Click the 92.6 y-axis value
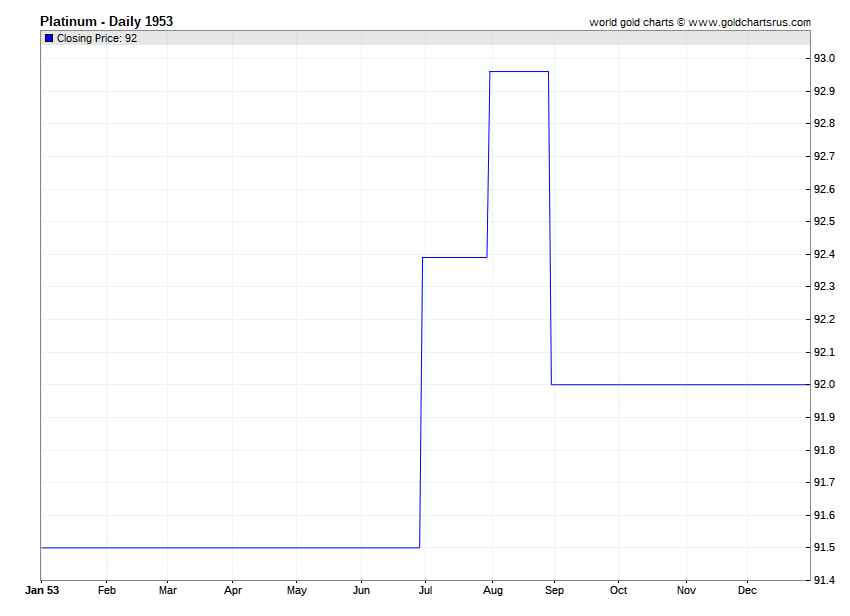 pos(824,189)
